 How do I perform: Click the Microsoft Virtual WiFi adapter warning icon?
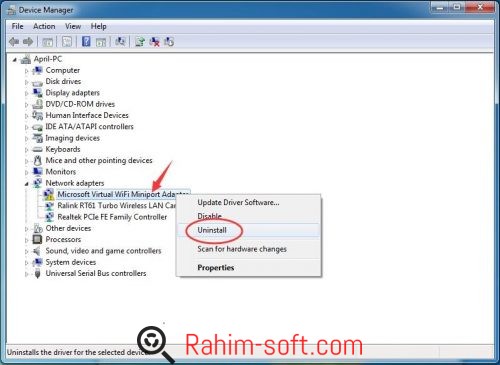49,194
